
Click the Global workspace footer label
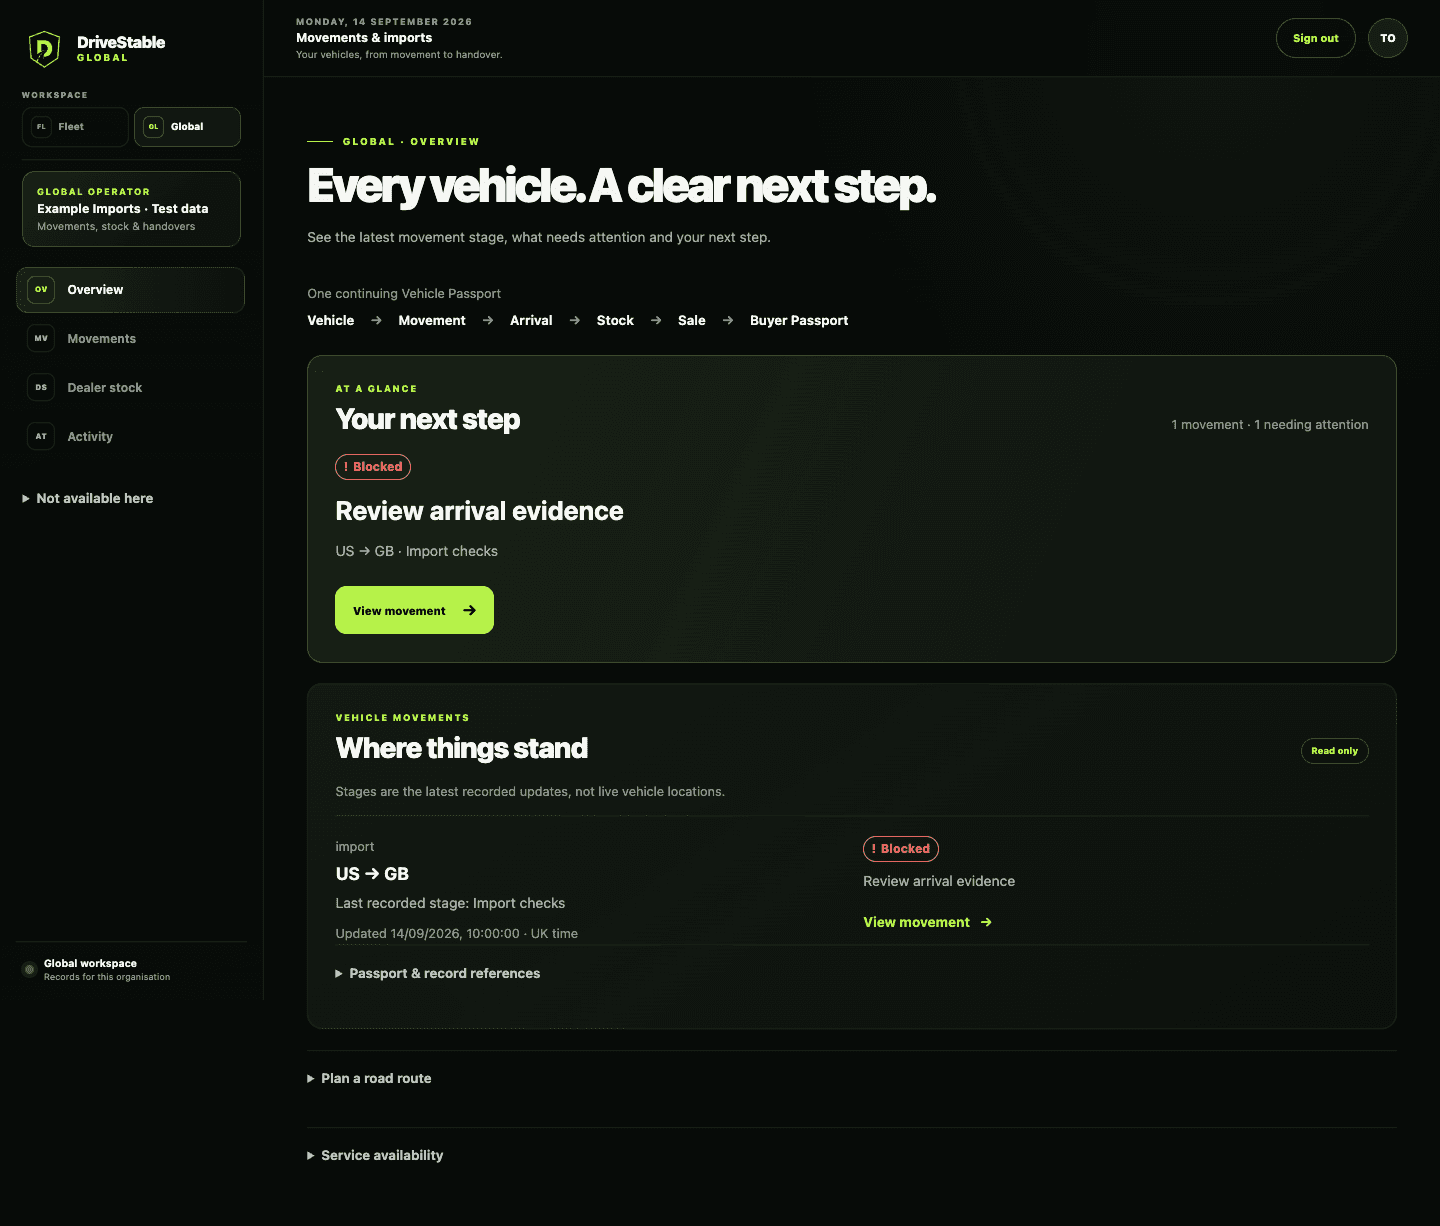click(x=90, y=964)
